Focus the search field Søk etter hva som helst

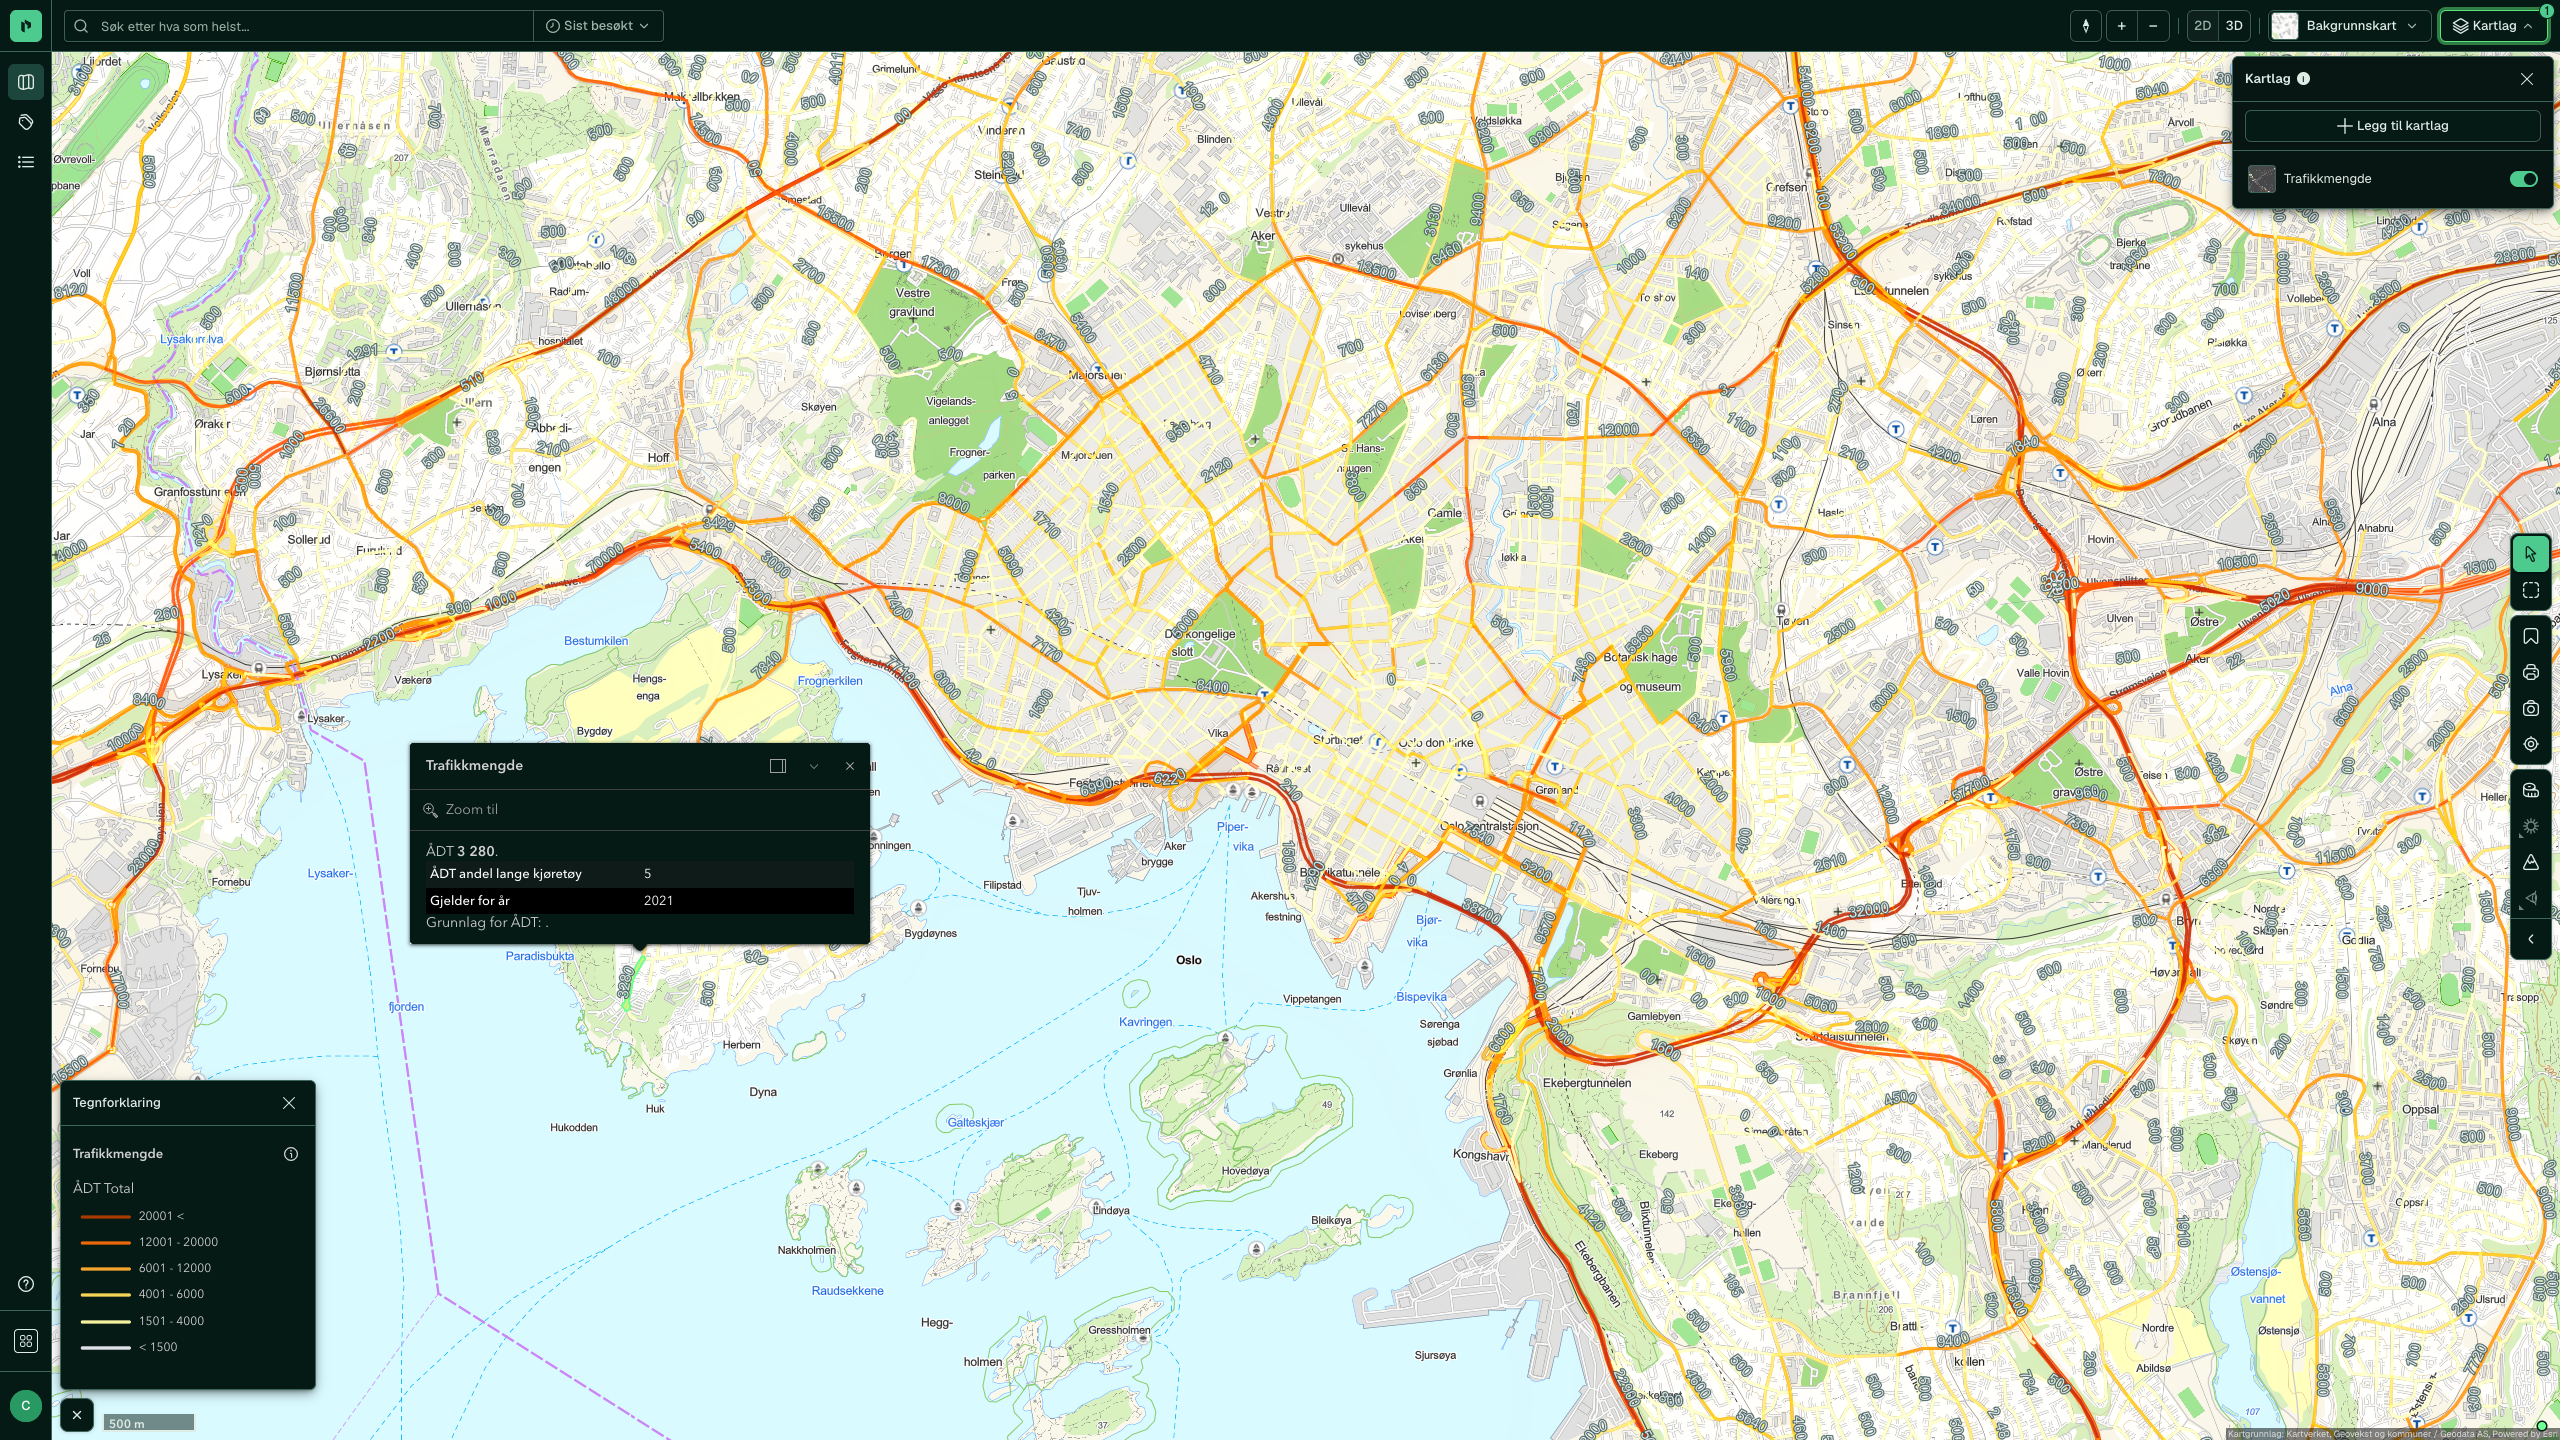click(300, 26)
